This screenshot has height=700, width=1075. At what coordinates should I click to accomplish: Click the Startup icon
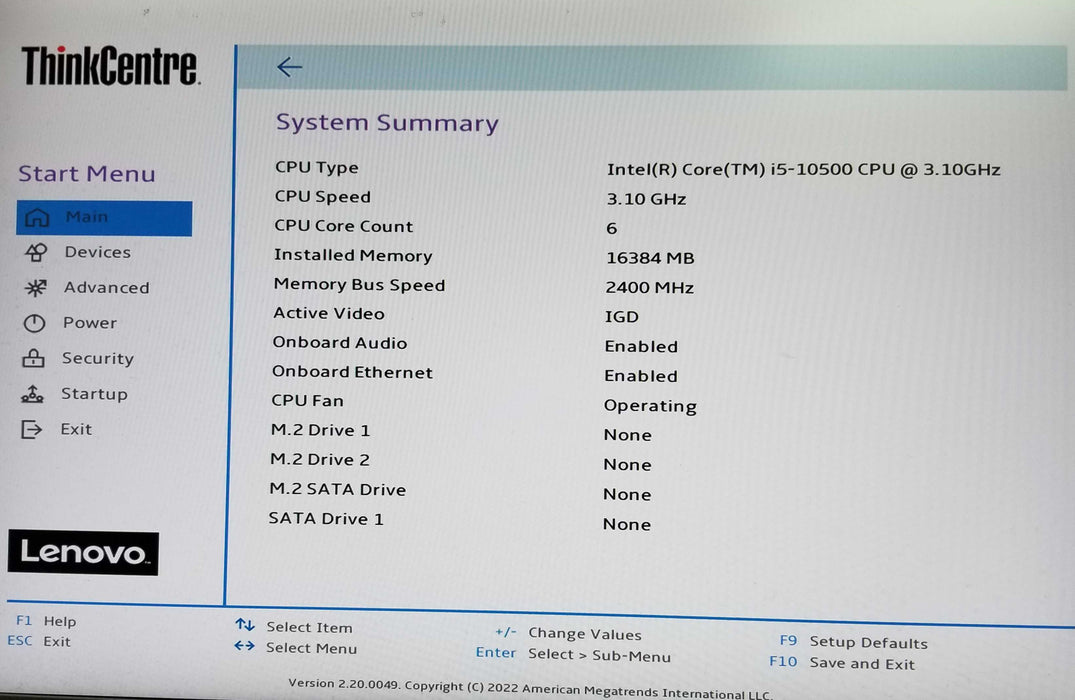(x=32, y=394)
